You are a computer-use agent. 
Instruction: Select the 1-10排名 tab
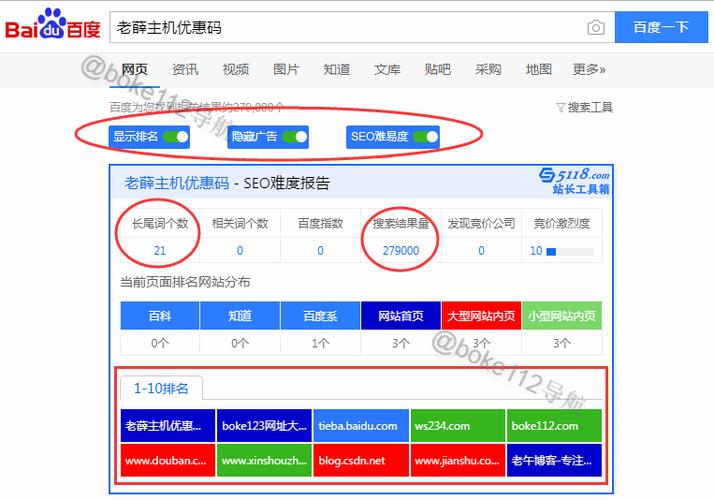[161, 388]
